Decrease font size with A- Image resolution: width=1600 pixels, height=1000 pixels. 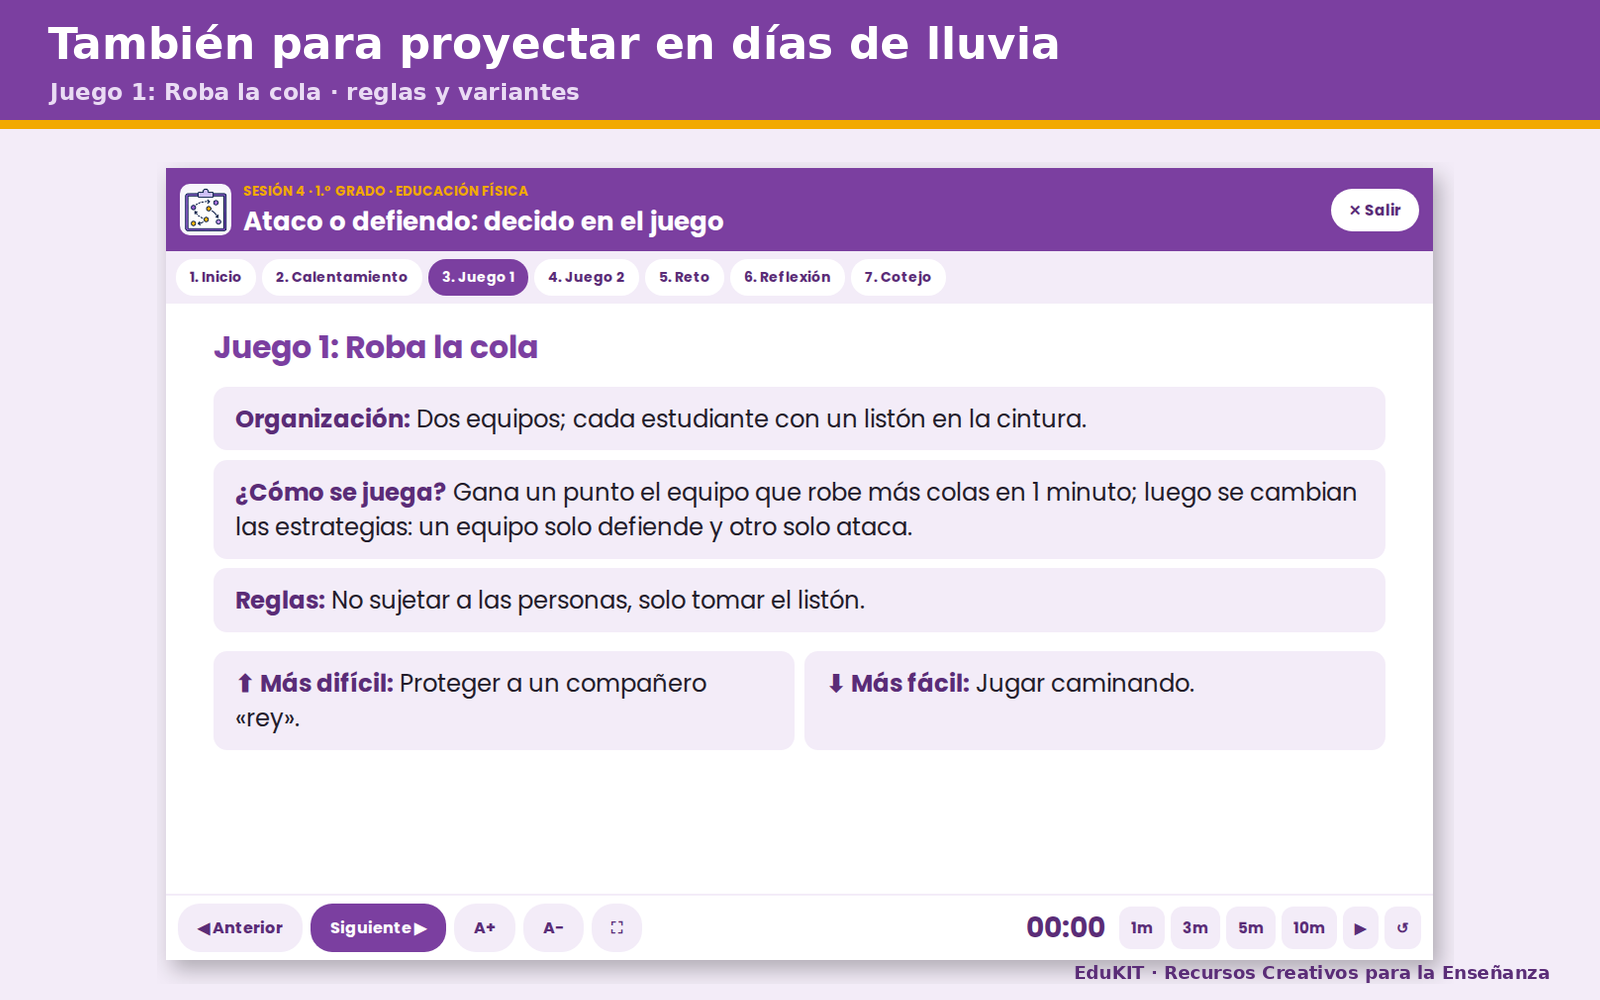[x=553, y=928]
